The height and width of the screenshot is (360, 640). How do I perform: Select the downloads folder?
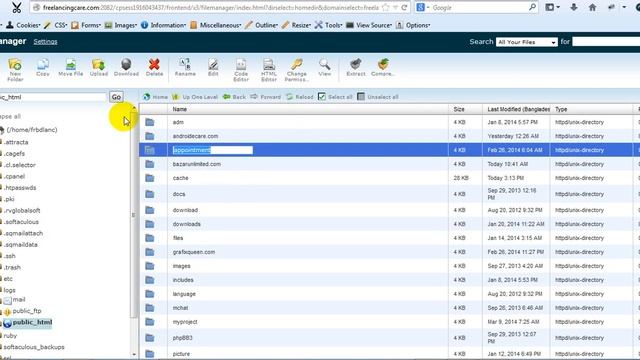click(187, 224)
